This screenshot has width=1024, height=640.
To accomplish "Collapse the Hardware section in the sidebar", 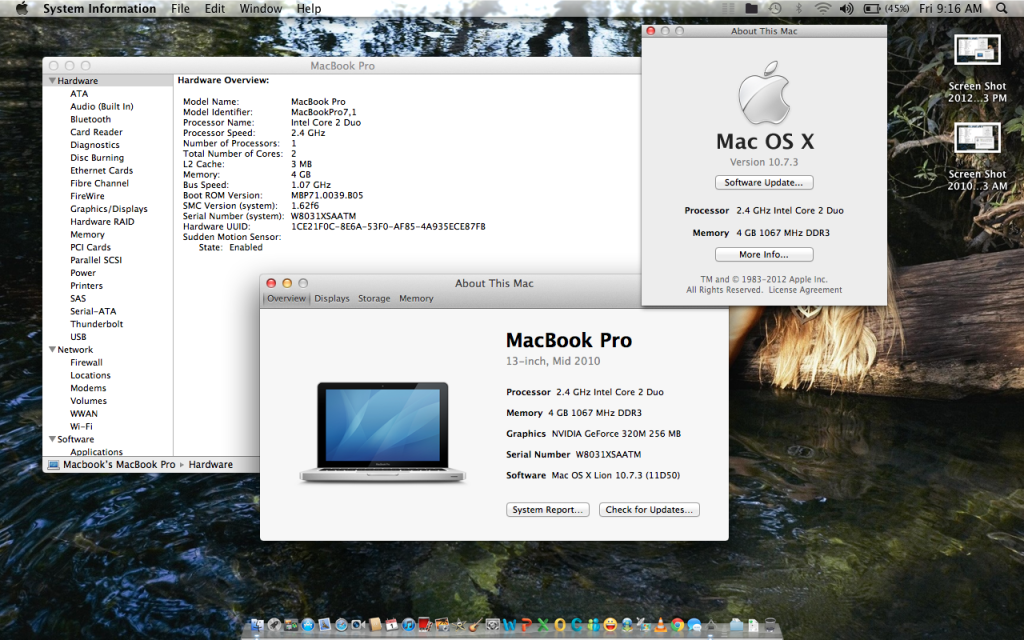I will [52, 80].
